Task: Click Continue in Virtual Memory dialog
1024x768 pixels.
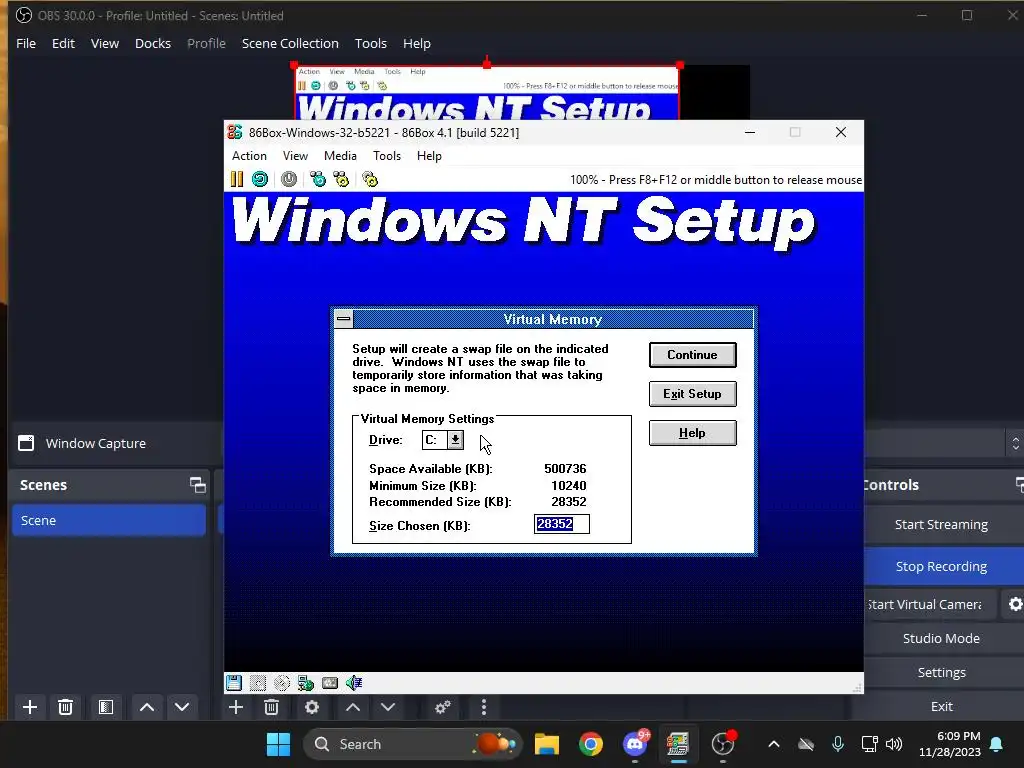Action: coord(692,355)
